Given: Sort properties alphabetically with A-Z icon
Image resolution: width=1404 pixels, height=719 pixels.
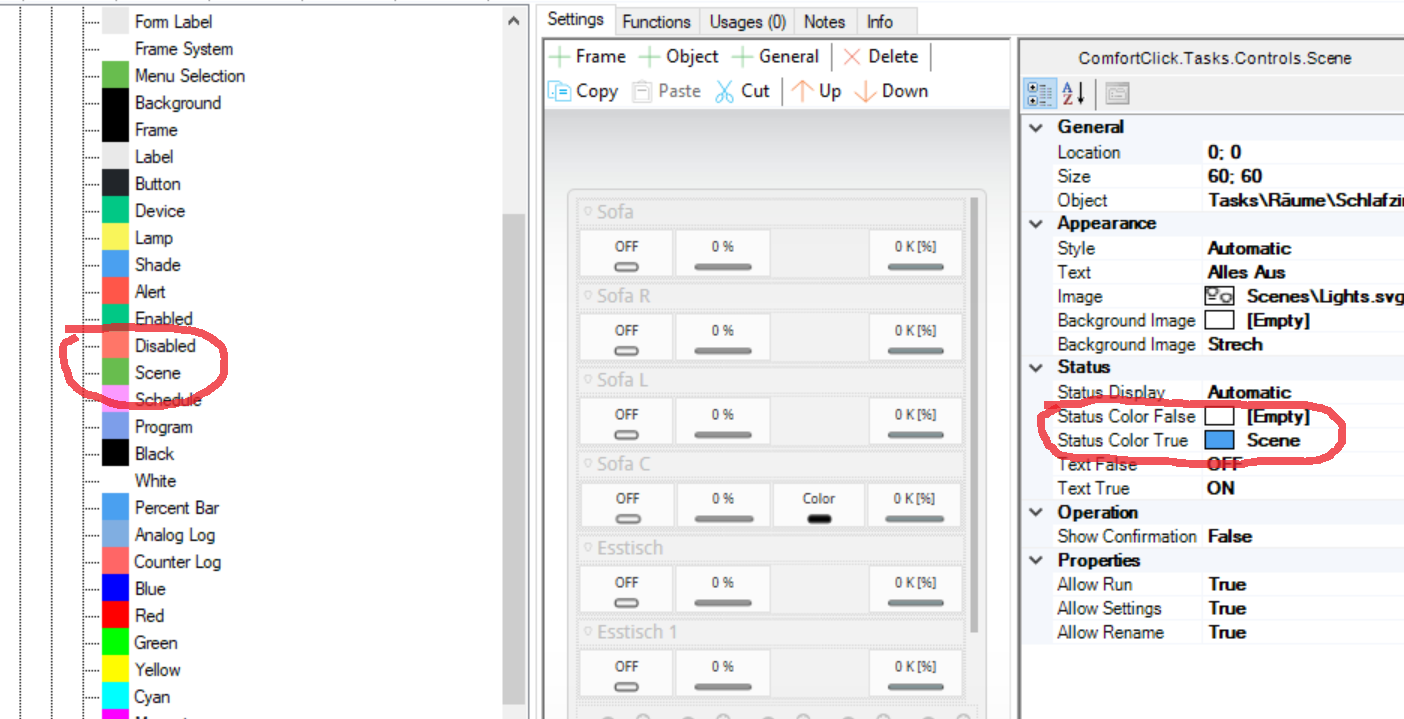Looking at the screenshot, I should tap(1073, 94).
